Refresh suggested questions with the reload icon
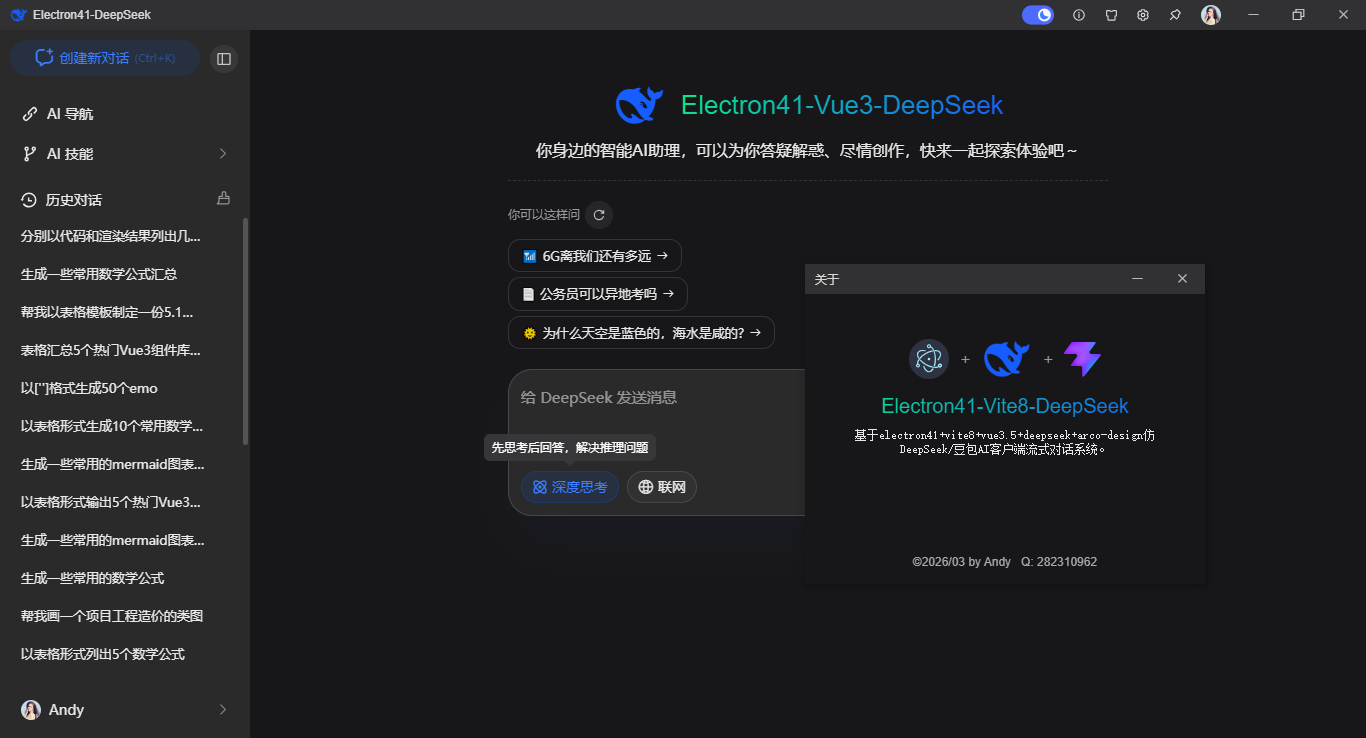 pyautogui.click(x=598, y=214)
